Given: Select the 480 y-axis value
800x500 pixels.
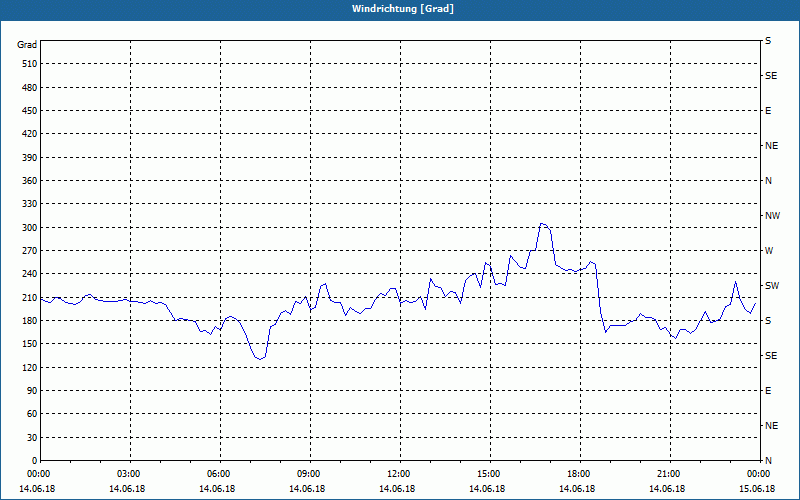Looking at the screenshot, I should pyautogui.click(x=30, y=88).
